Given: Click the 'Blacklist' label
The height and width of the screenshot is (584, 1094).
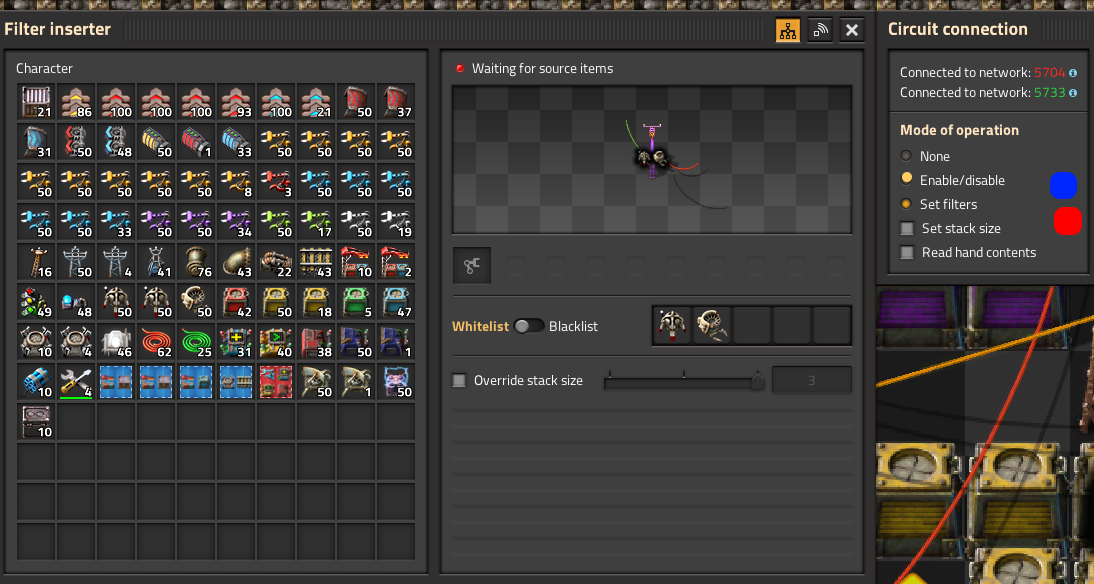Looking at the screenshot, I should coord(574,326).
